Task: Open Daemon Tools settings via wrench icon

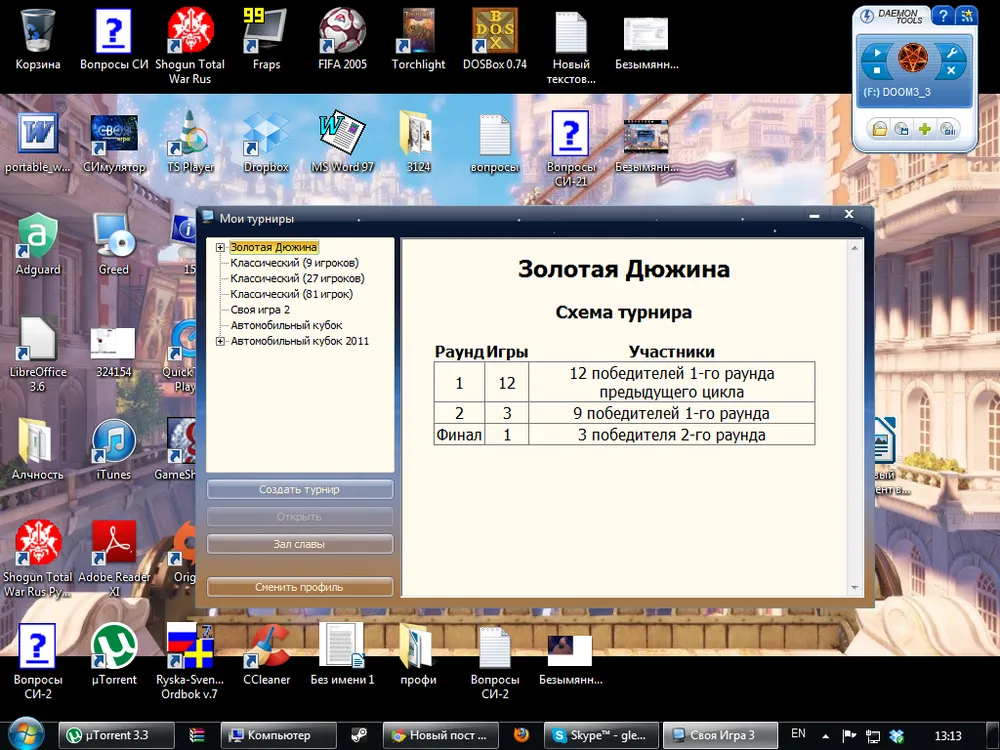Action: [950, 52]
